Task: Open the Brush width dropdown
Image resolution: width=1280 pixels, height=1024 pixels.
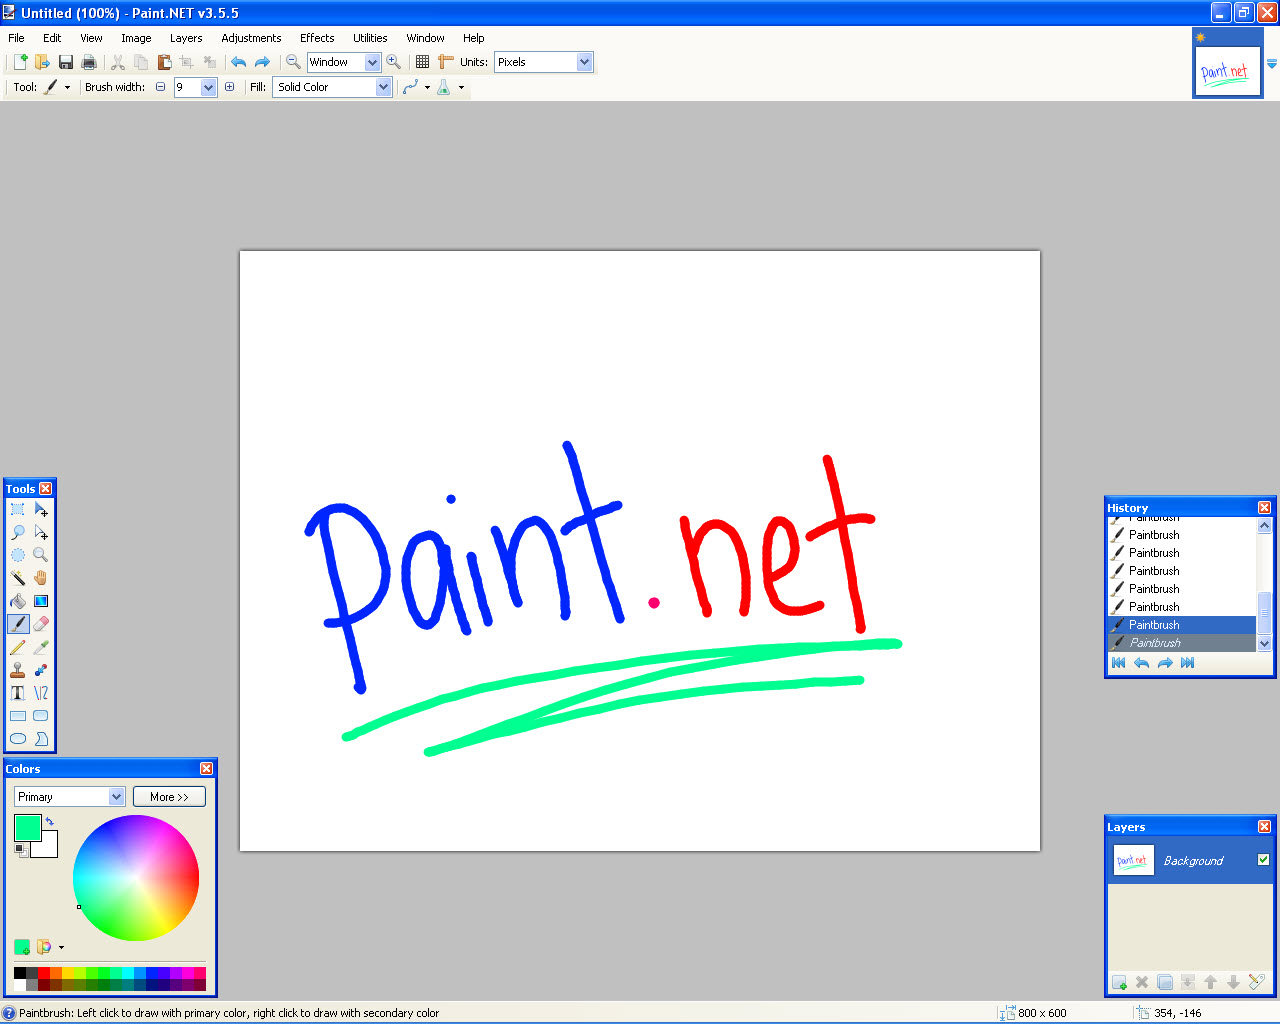Action: [208, 87]
